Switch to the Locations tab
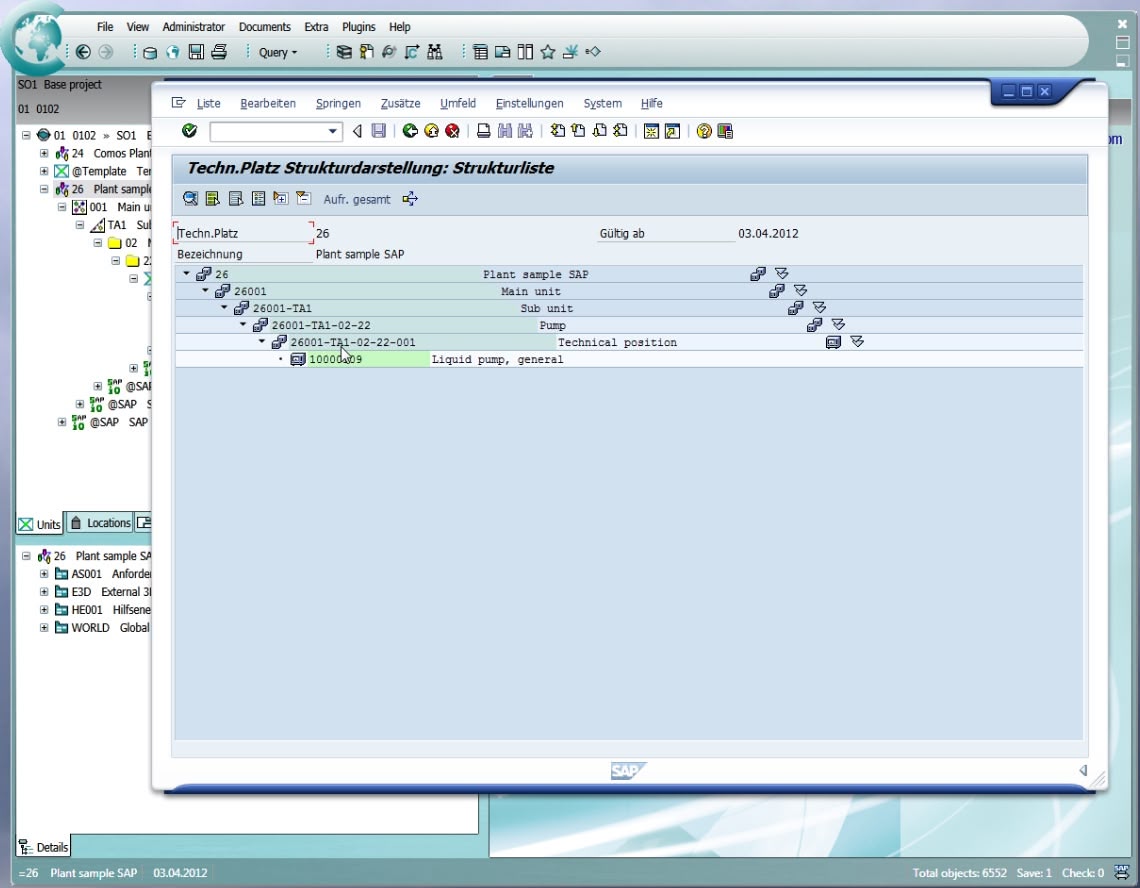1140x888 pixels. [x=100, y=523]
